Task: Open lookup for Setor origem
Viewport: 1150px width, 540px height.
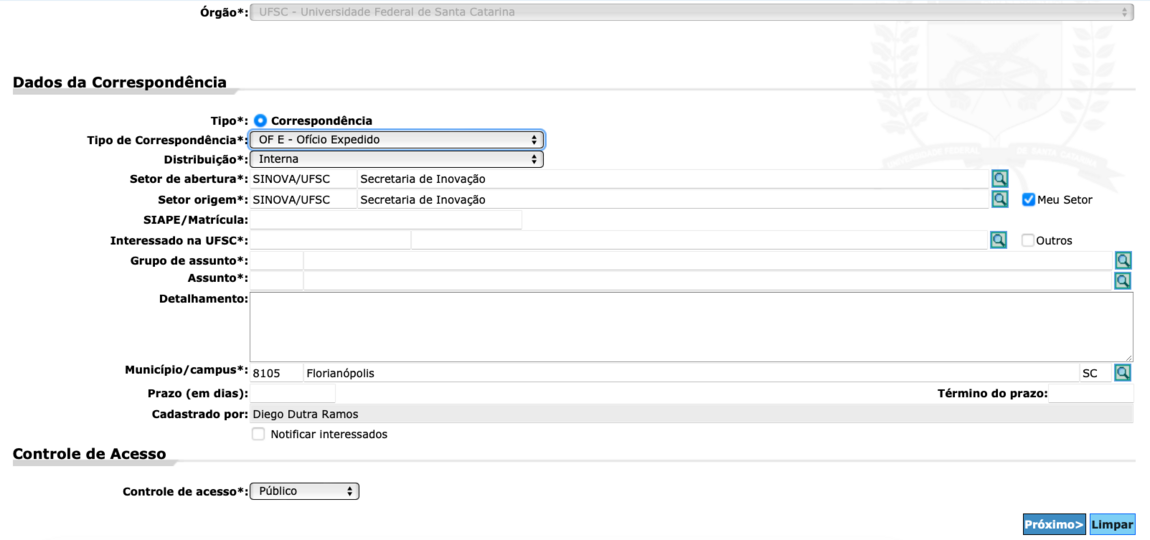Action: click(x=999, y=199)
